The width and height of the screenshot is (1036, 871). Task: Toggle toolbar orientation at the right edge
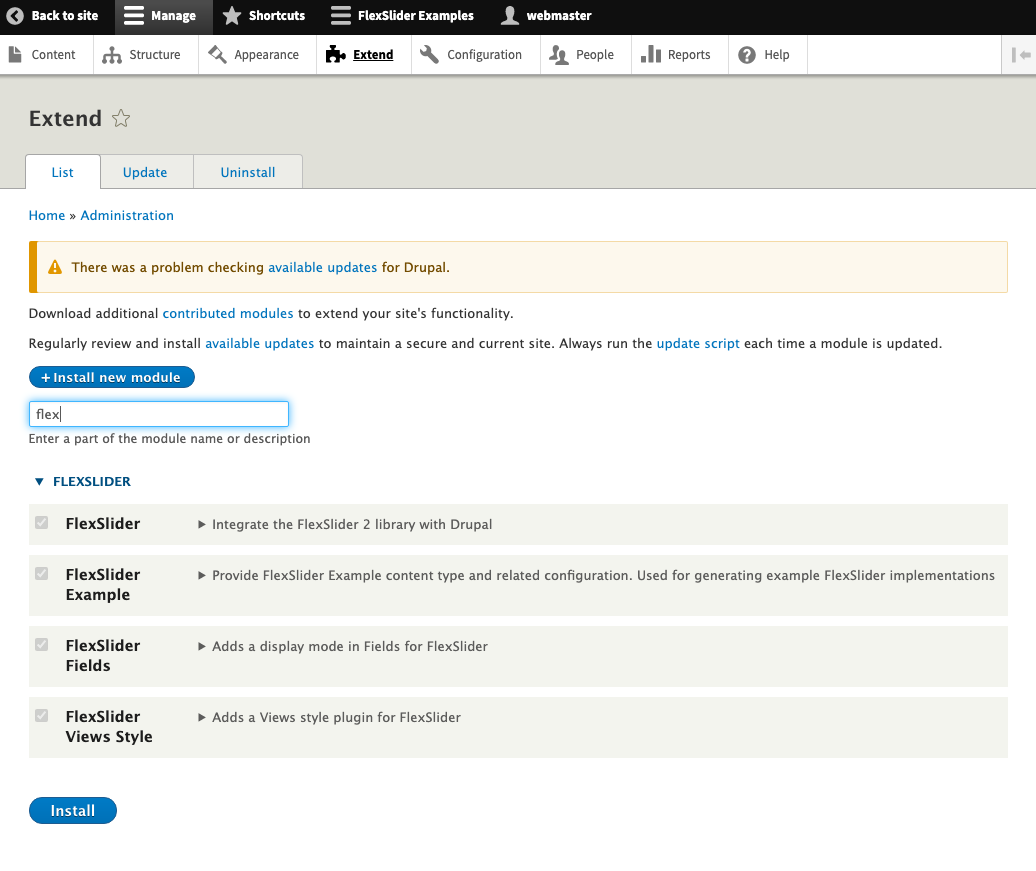pyautogui.click(x=1020, y=55)
